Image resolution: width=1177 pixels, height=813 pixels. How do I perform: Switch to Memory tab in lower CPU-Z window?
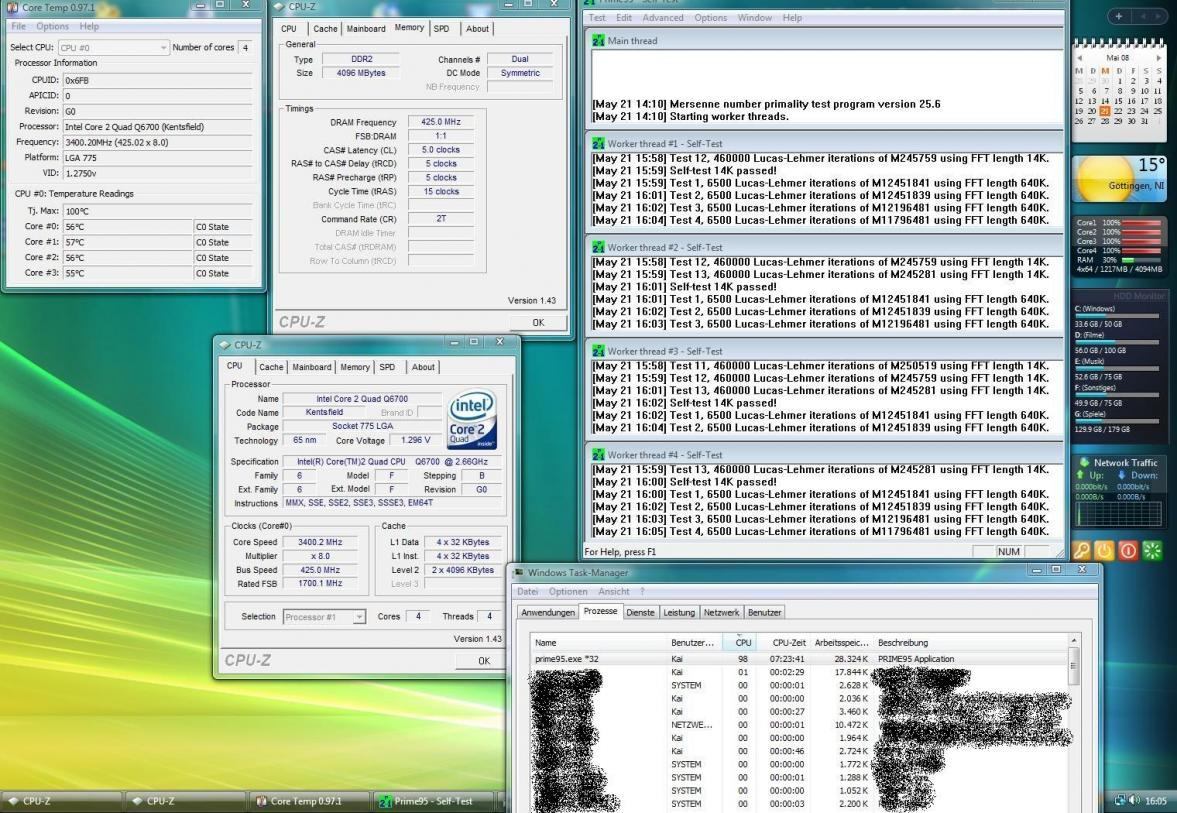click(355, 367)
